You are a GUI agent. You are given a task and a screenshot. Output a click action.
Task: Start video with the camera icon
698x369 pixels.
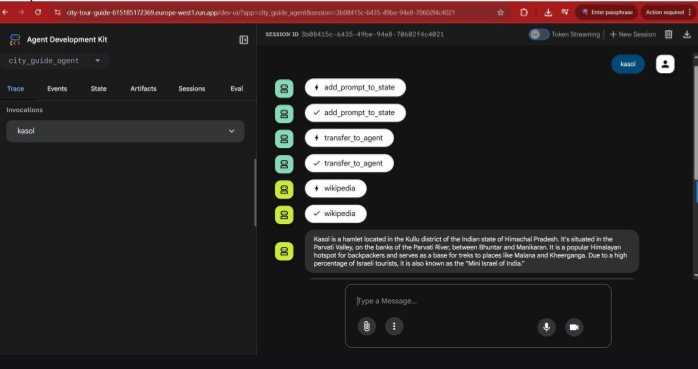[x=574, y=327]
